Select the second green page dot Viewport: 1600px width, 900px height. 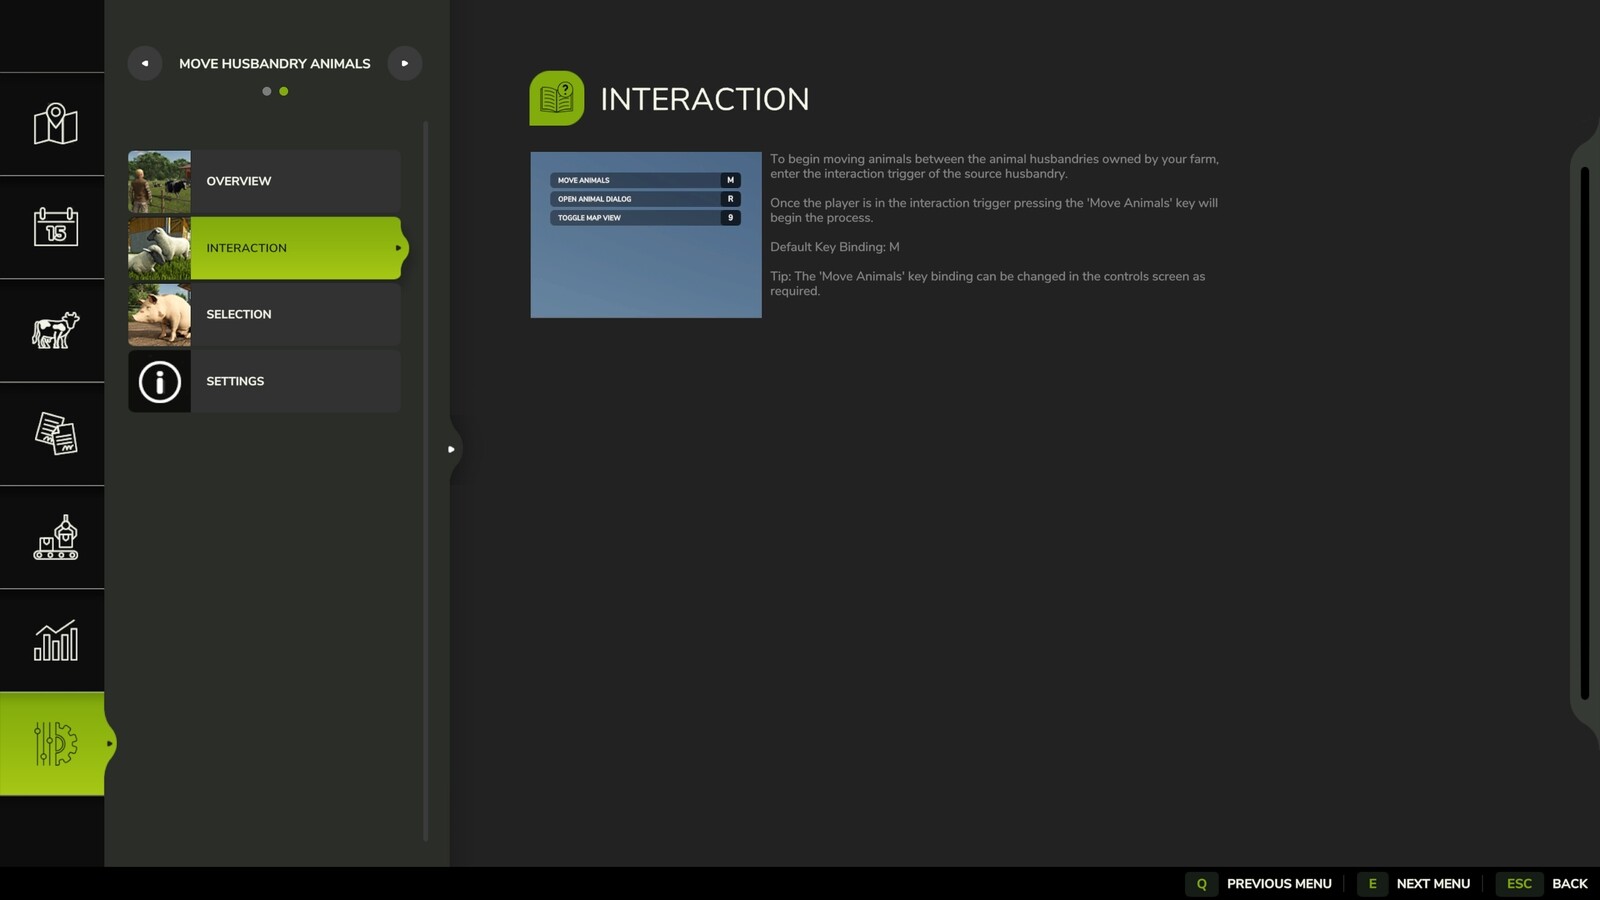[x=284, y=91]
